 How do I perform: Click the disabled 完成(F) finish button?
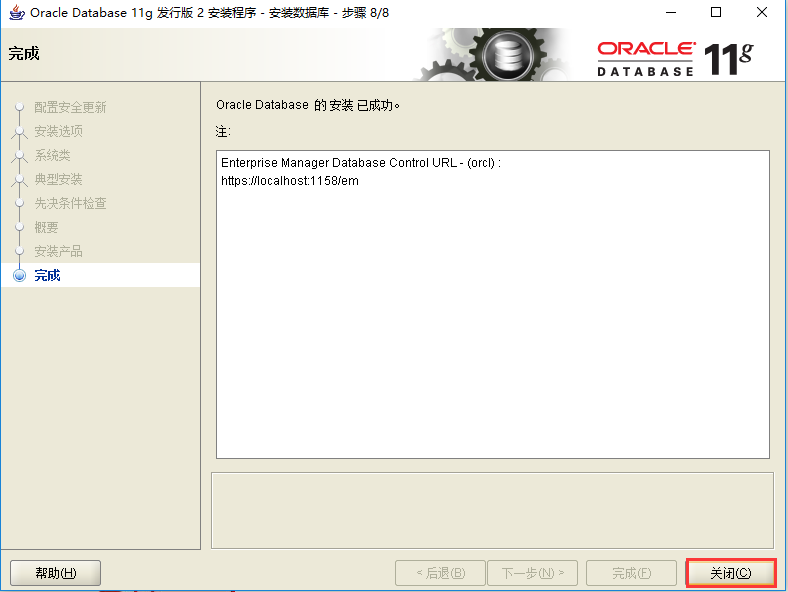(631, 573)
